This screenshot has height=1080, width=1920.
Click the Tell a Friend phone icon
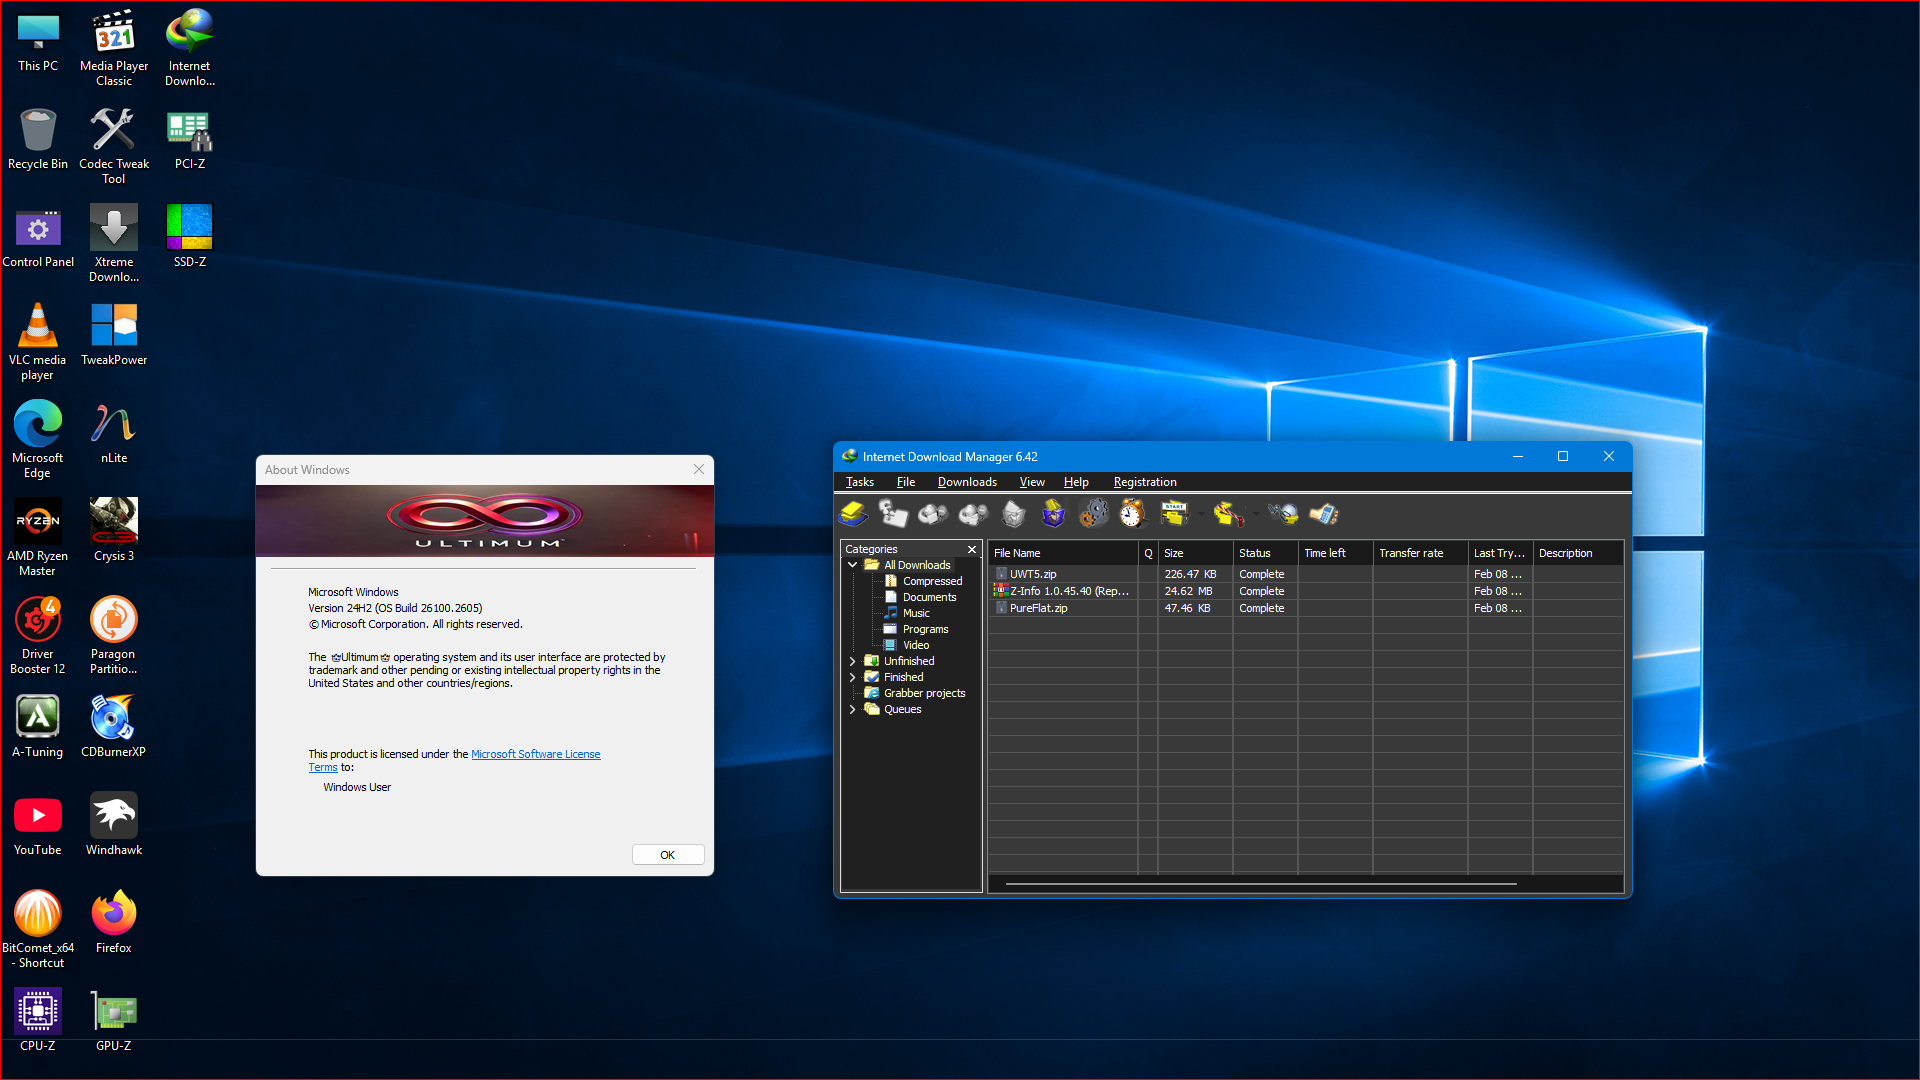coord(1323,514)
